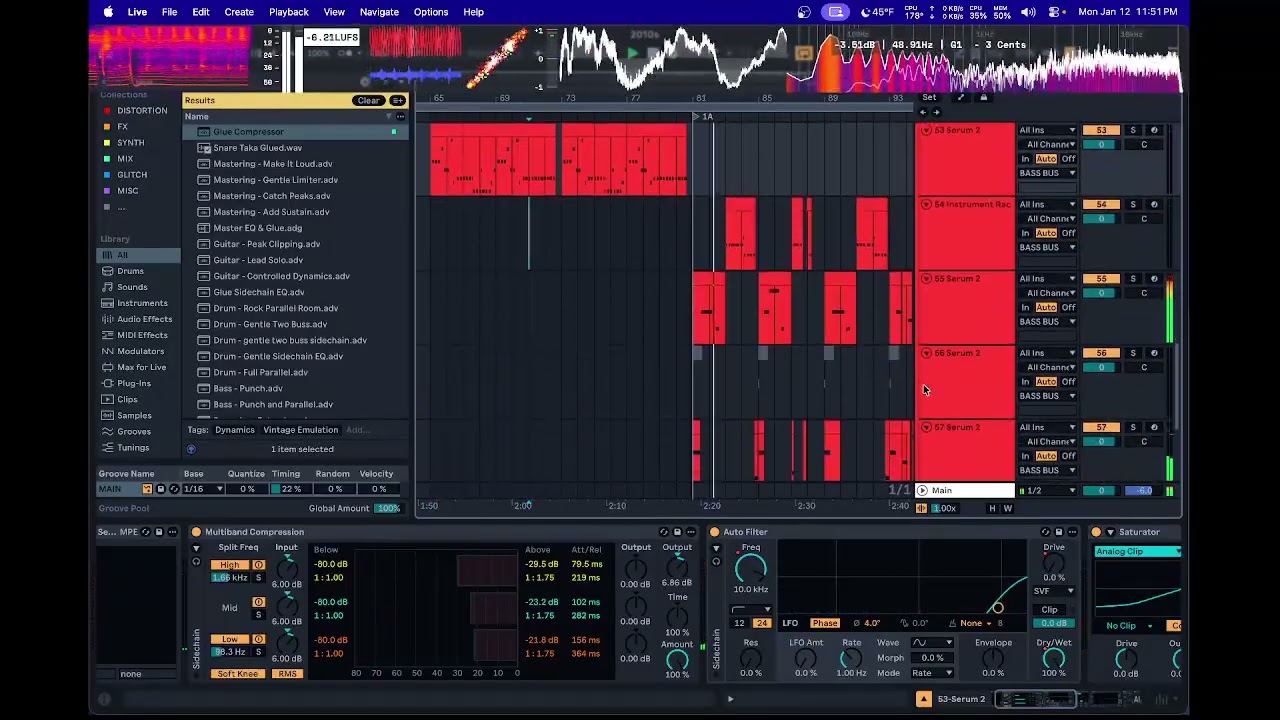Open the Drums library category

(x=130, y=271)
